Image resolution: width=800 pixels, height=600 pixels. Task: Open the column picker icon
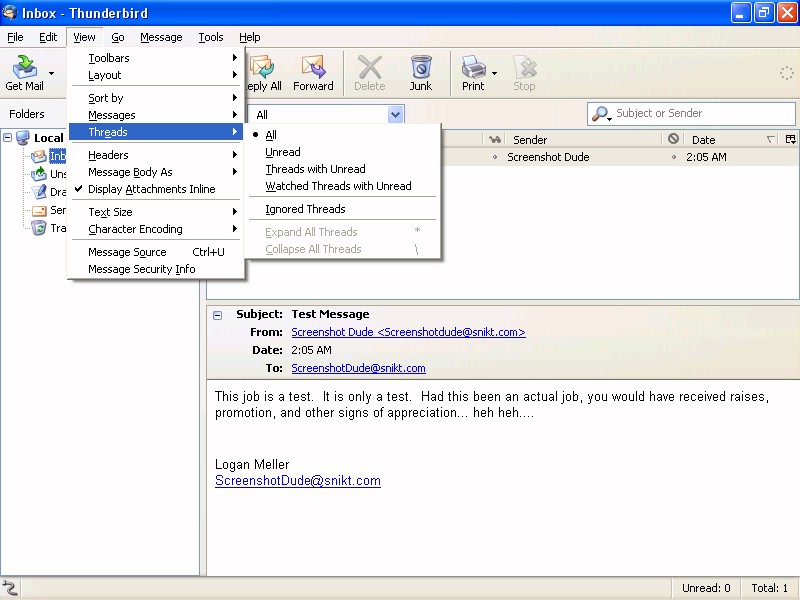point(791,139)
